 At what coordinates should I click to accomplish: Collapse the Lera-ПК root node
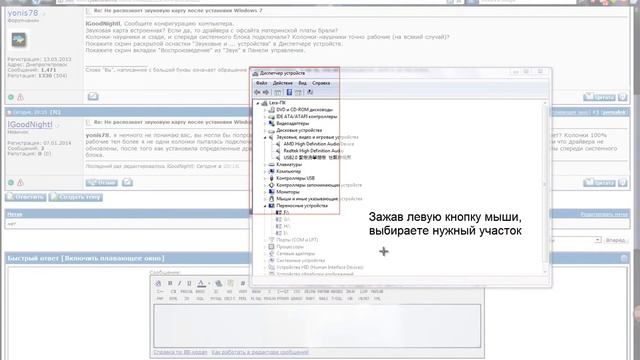(x=258, y=103)
